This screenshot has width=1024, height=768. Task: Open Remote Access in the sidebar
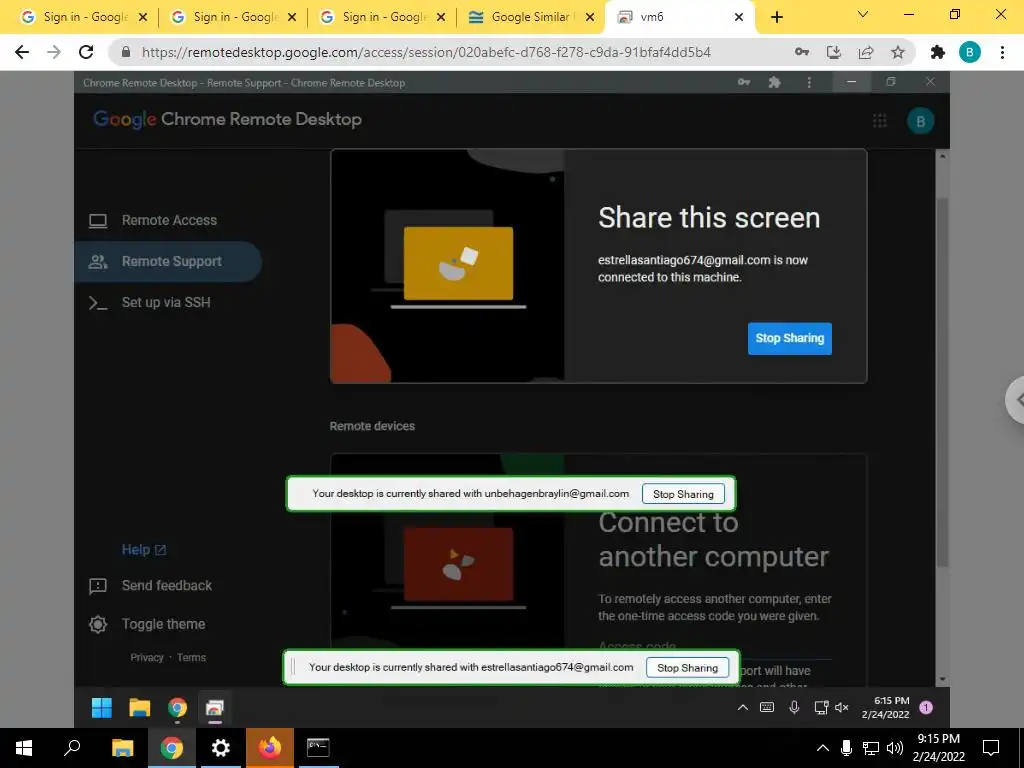[168, 220]
